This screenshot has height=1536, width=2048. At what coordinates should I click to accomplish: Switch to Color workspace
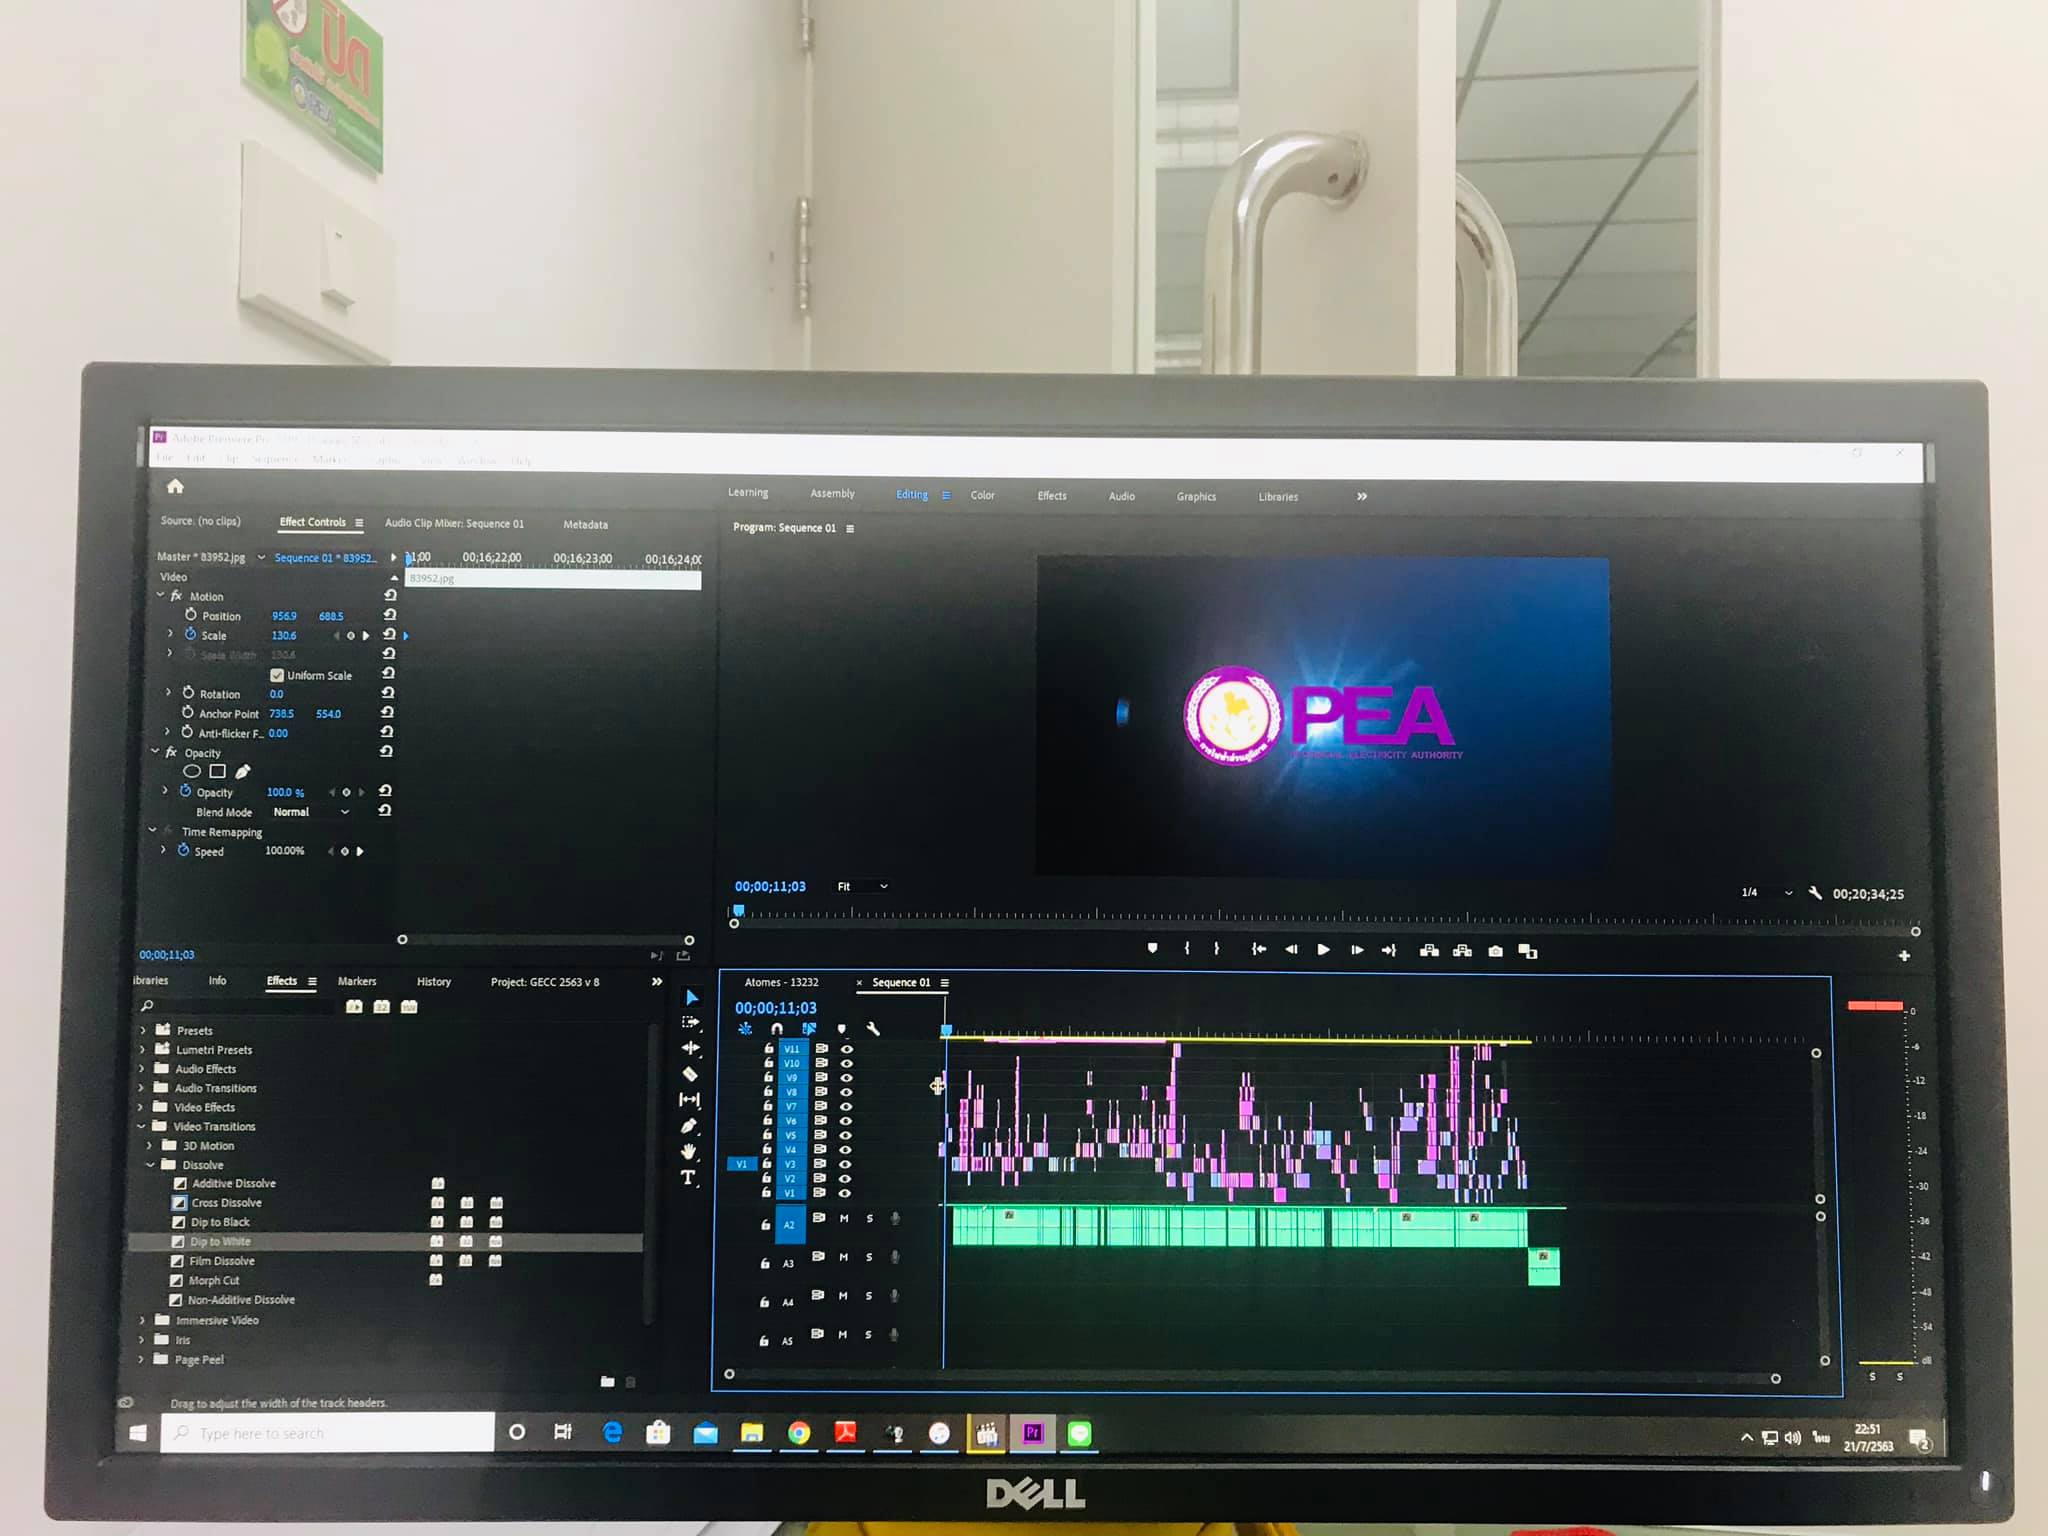982,495
